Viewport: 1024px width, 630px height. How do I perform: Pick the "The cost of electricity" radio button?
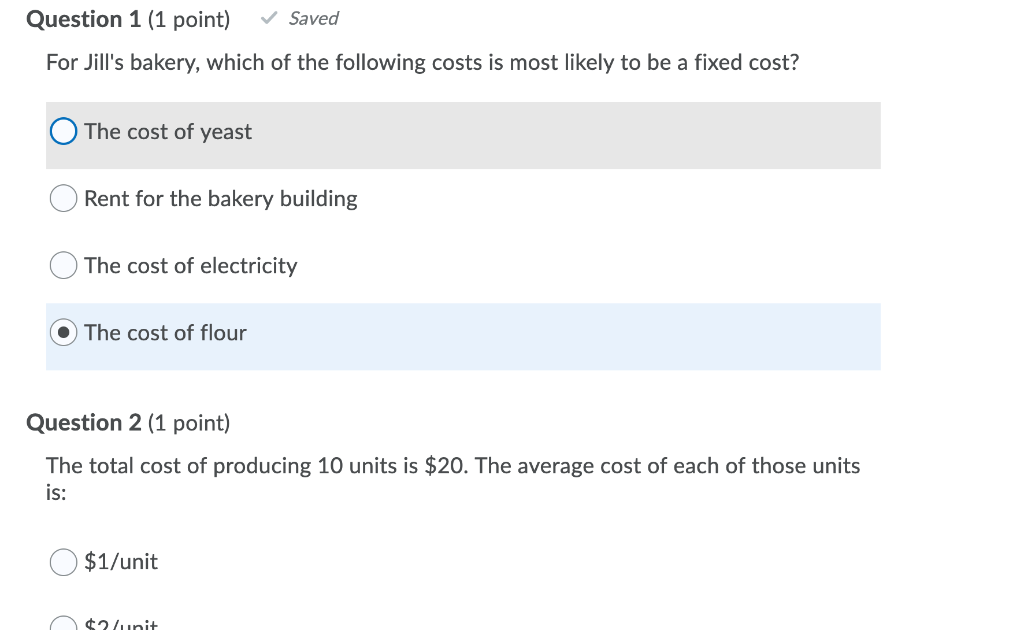click(x=63, y=266)
